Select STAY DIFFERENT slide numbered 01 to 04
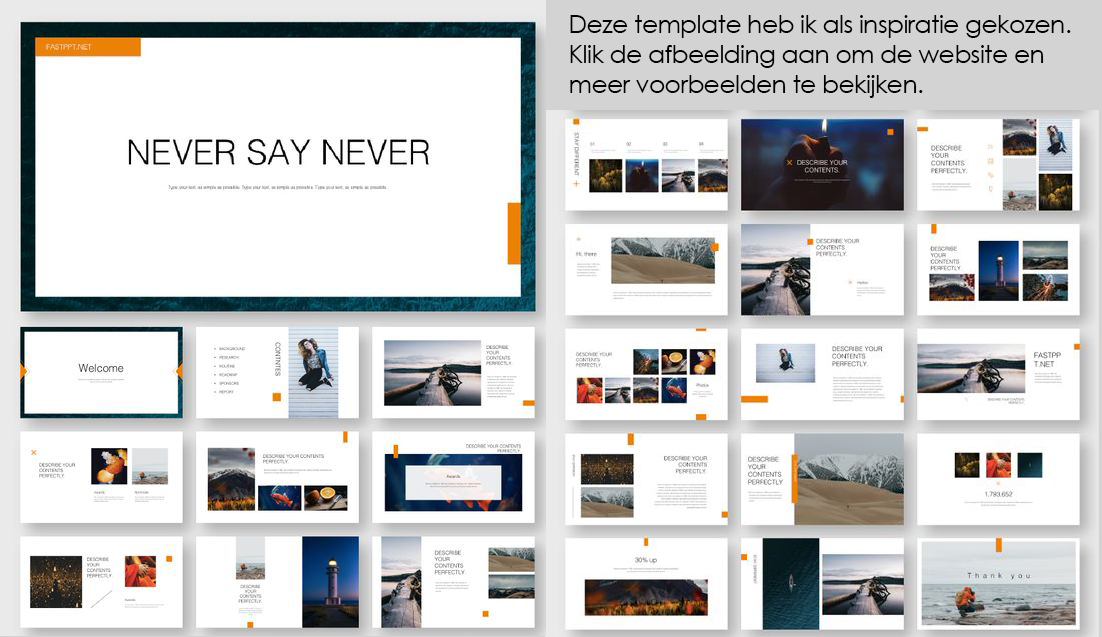 coord(647,165)
